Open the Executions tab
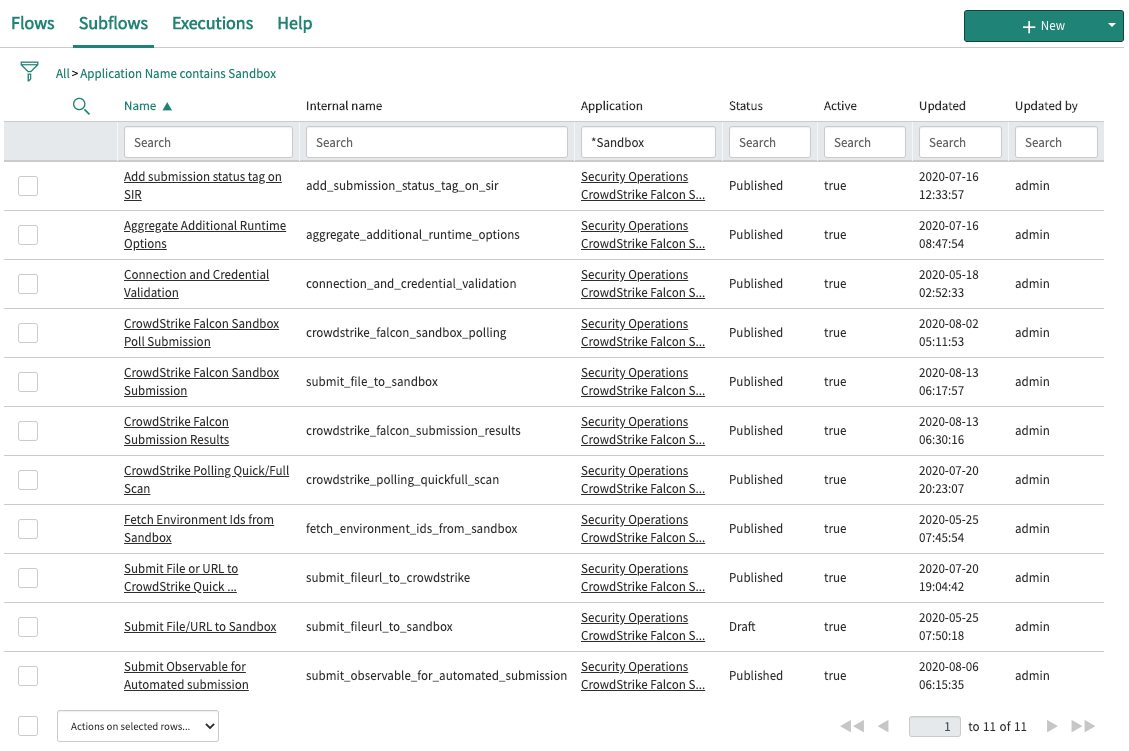 (212, 23)
